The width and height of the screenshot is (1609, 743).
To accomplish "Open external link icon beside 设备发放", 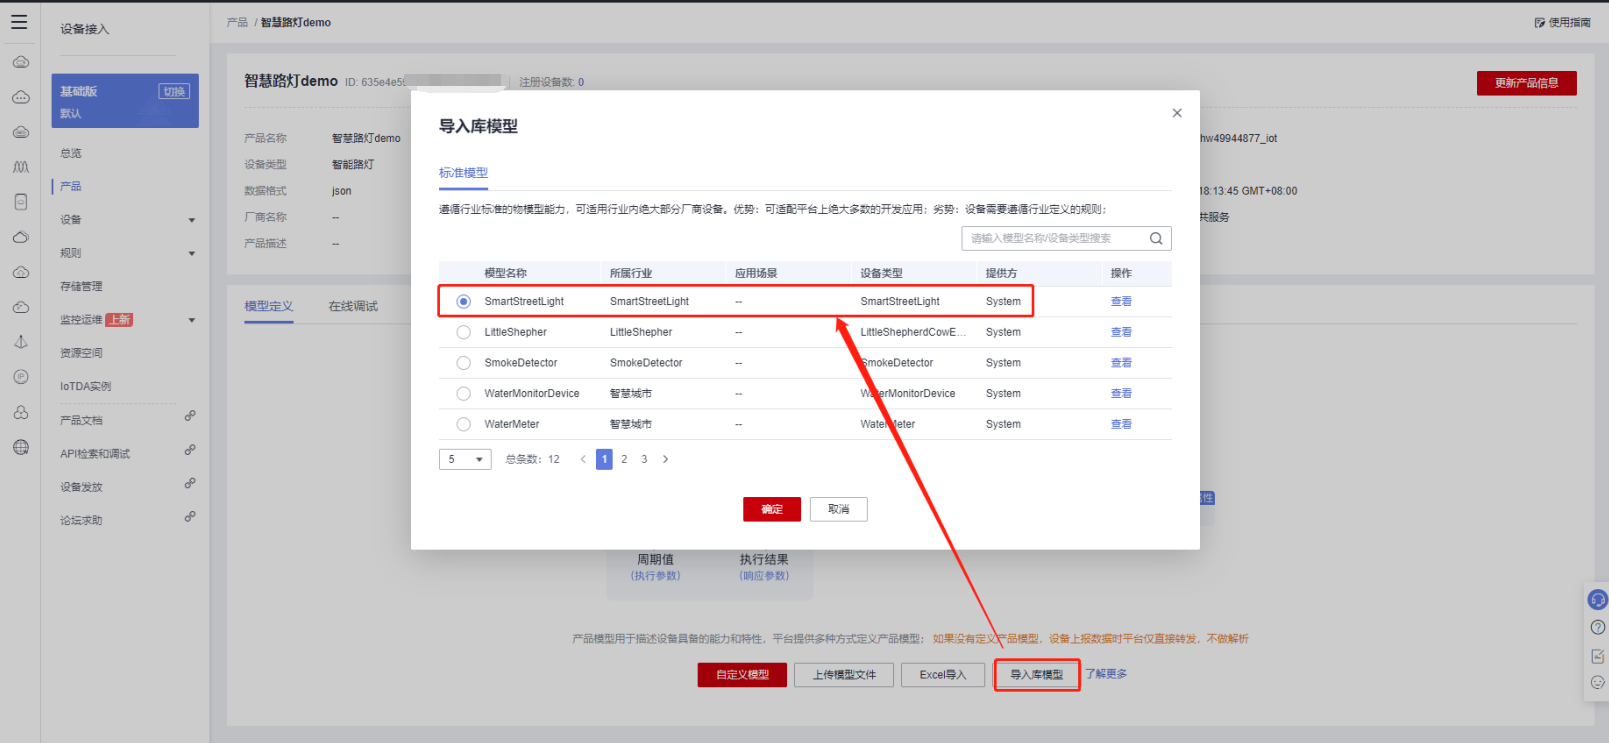I will (190, 483).
